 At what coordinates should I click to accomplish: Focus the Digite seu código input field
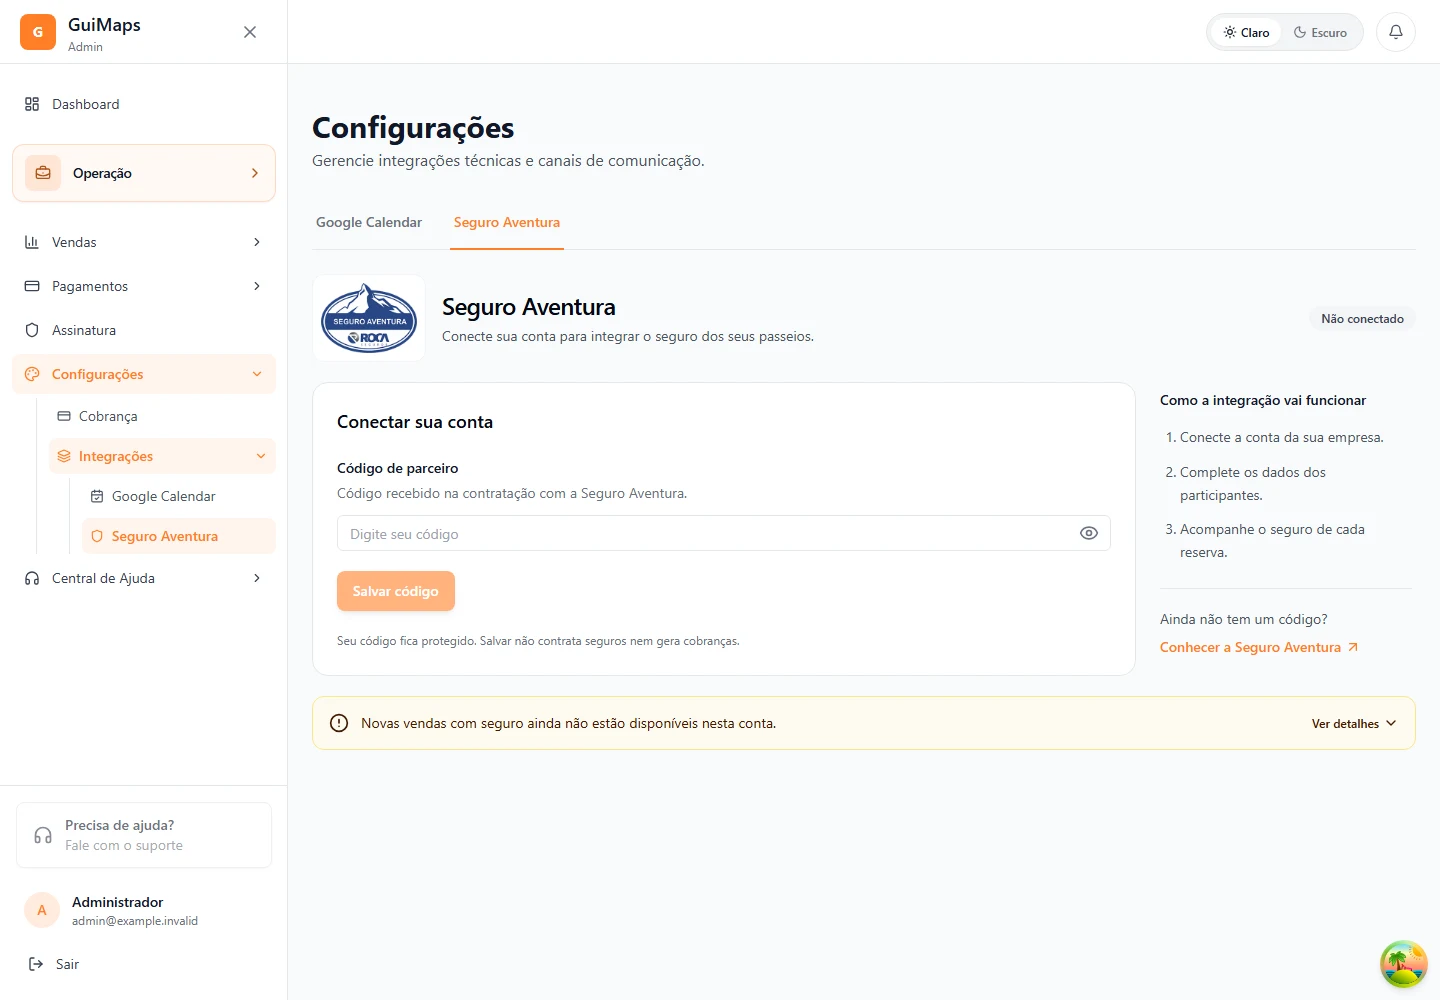(724, 534)
